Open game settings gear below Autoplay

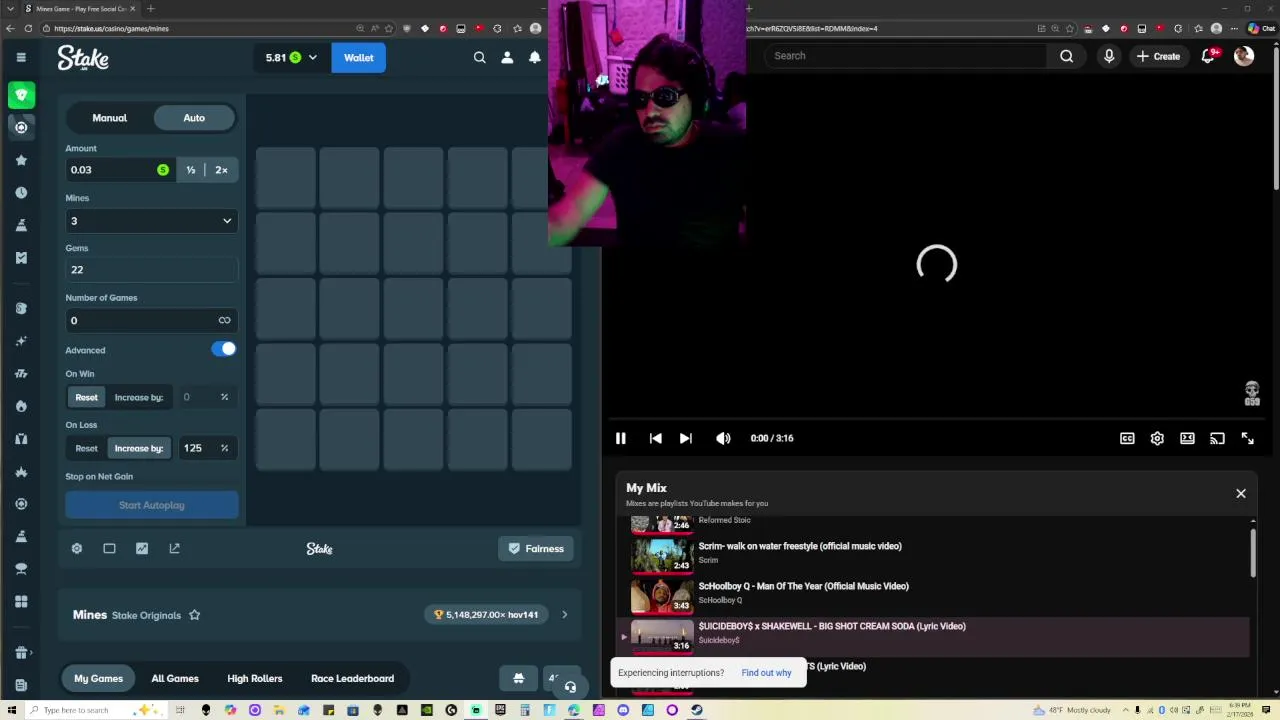(x=77, y=548)
